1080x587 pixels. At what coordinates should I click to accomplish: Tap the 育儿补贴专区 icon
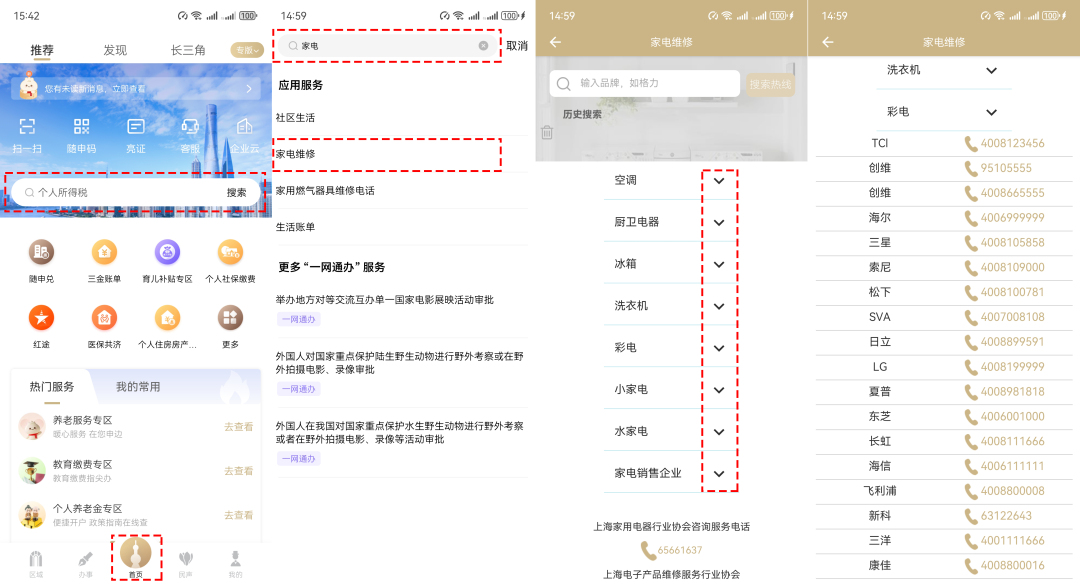pos(167,253)
